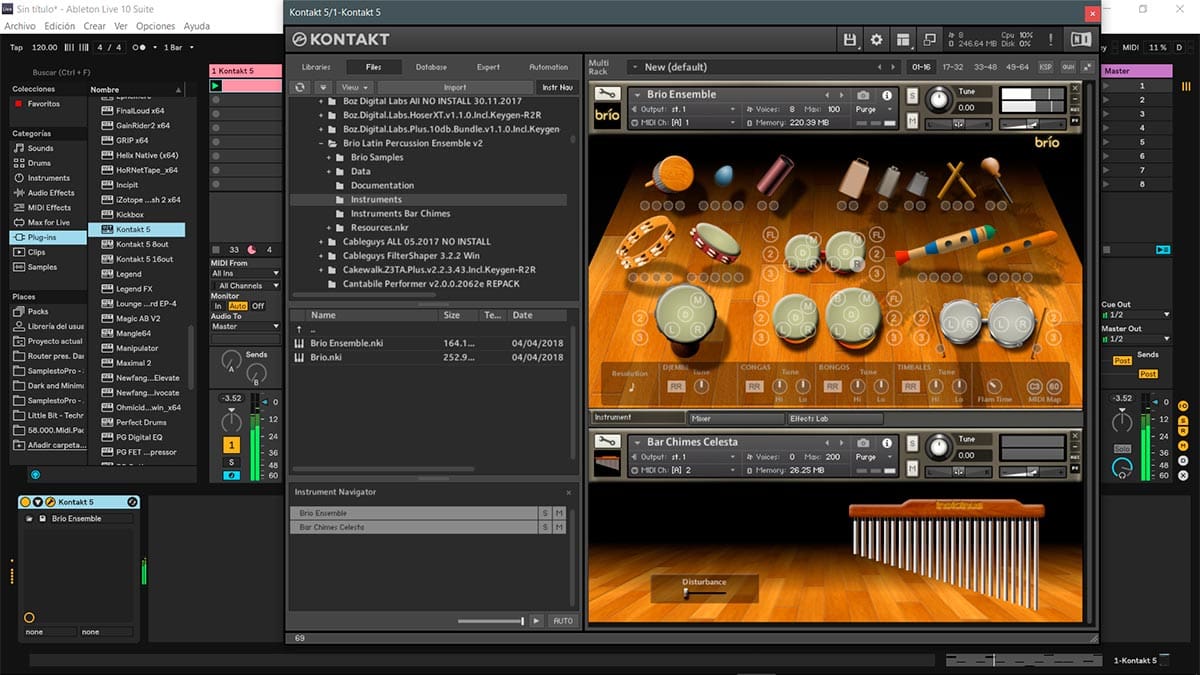Open Kontakt's workspace layout menu
The width and height of the screenshot is (1200, 675).
[x=904, y=39]
